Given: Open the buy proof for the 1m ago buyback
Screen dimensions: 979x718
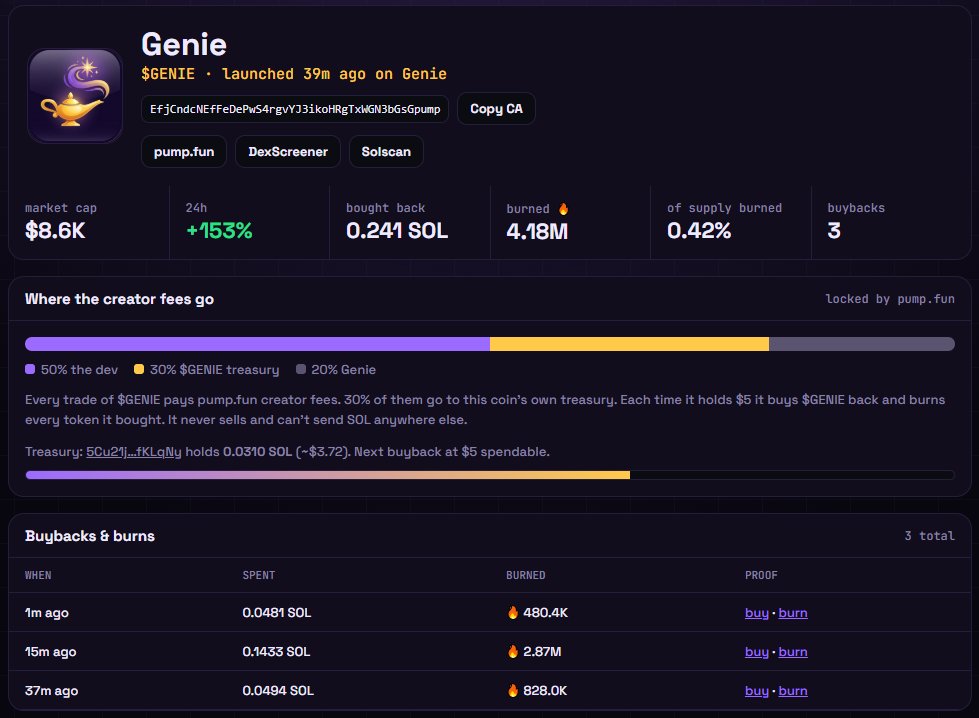Looking at the screenshot, I should tap(757, 613).
